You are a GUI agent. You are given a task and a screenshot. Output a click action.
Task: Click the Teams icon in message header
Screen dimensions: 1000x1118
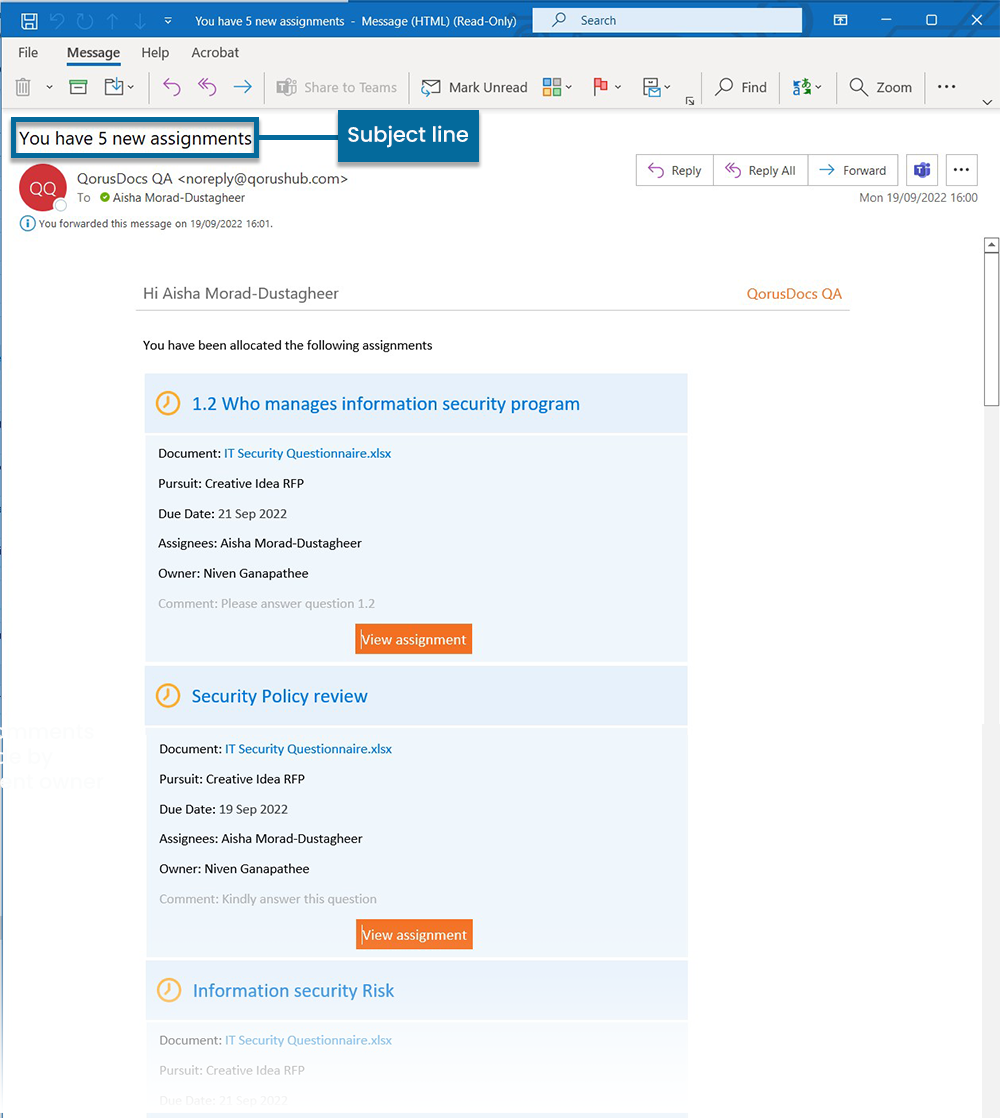[x=922, y=170]
